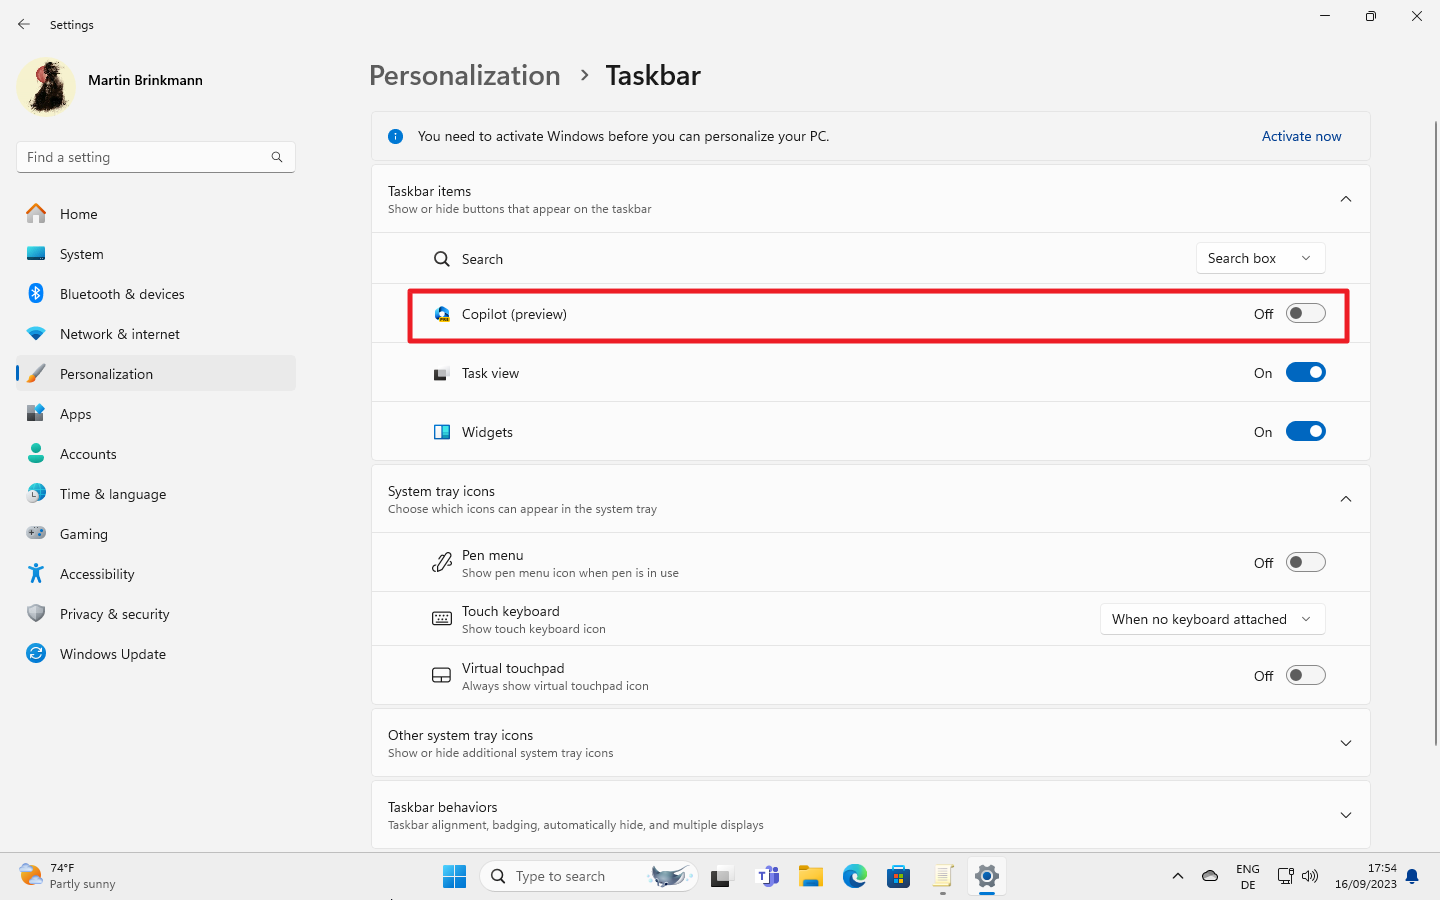The height and width of the screenshot is (900, 1440).
Task: Enable the Virtual touchpad toggle
Action: (1305, 676)
